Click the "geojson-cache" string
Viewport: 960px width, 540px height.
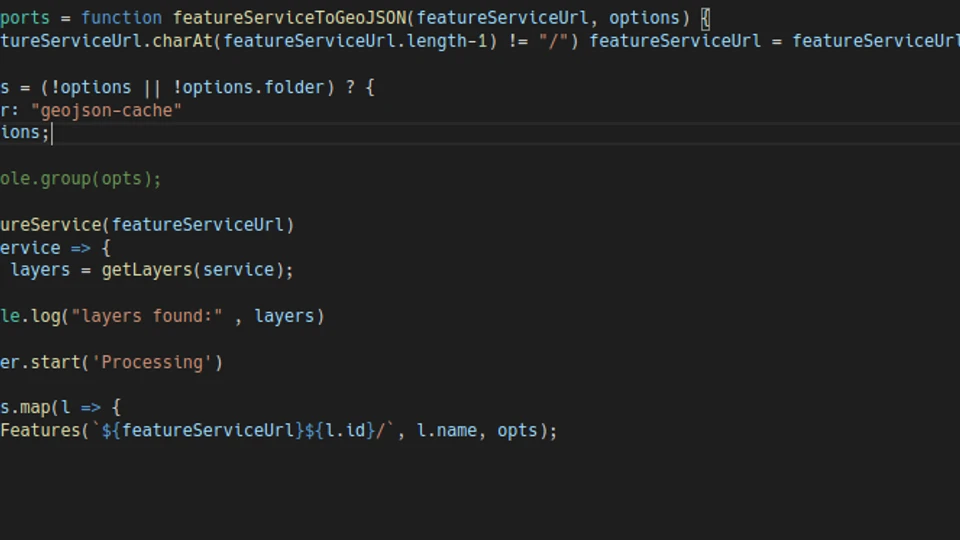(x=107, y=110)
